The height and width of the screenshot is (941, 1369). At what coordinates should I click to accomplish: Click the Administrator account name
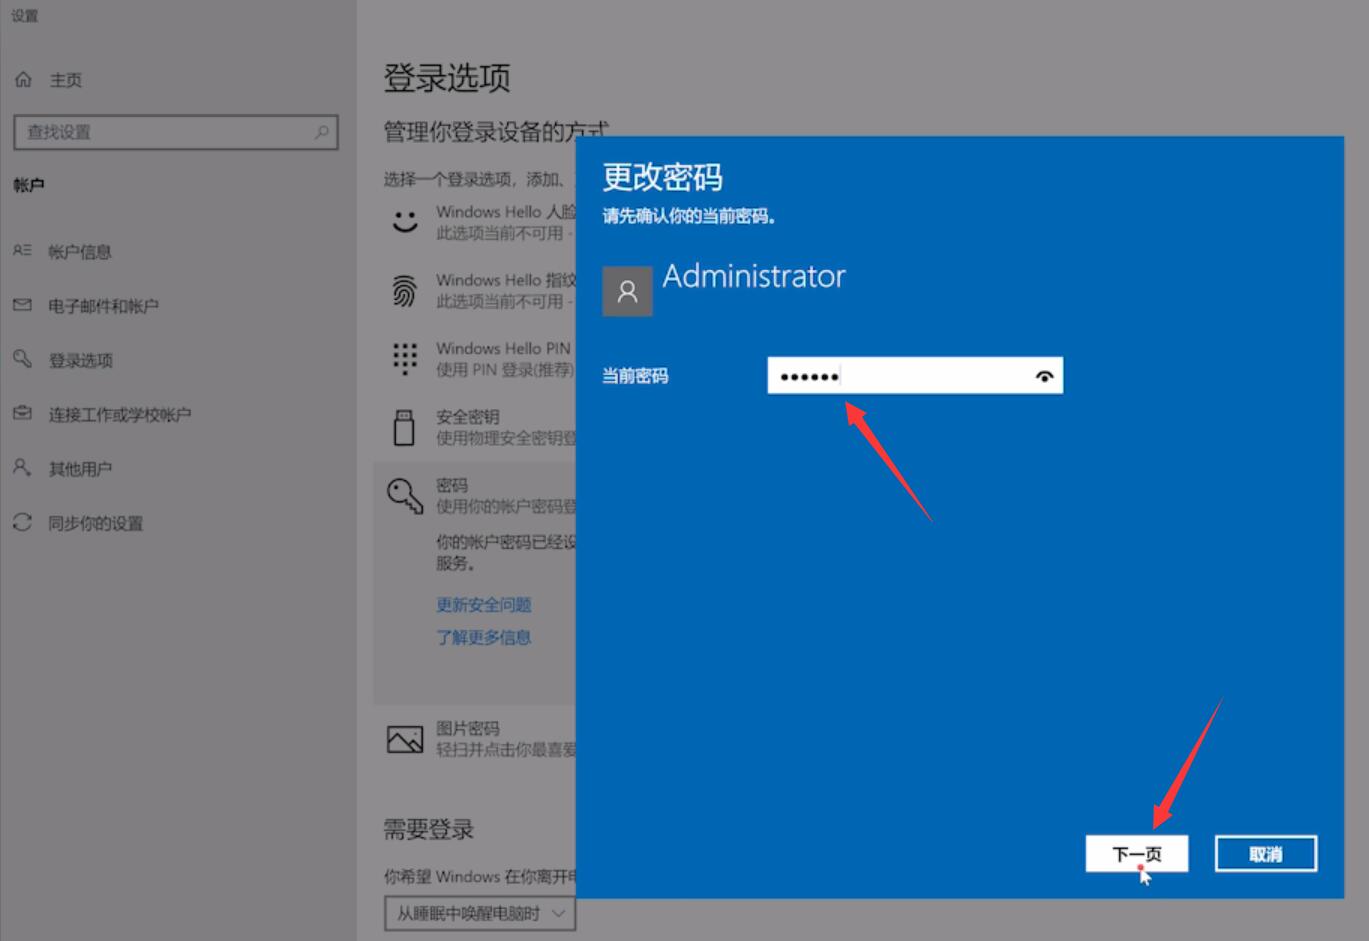754,276
